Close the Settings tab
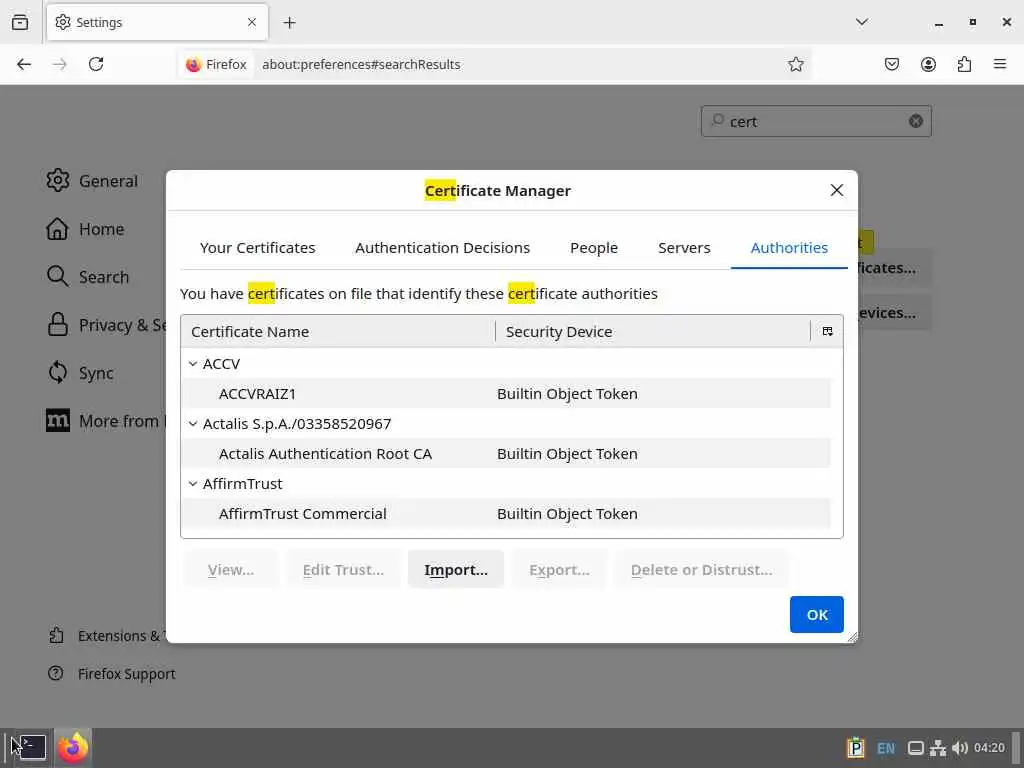 252,22
